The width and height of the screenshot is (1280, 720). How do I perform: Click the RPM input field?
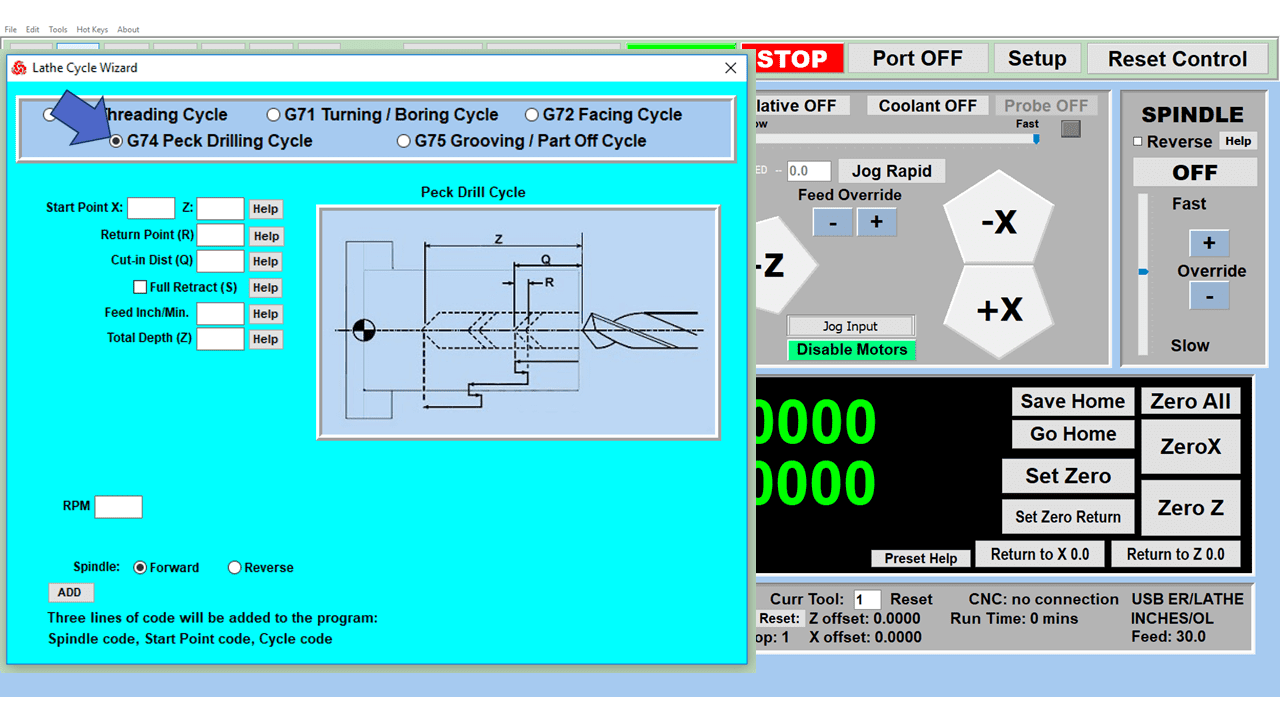(118, 507)
